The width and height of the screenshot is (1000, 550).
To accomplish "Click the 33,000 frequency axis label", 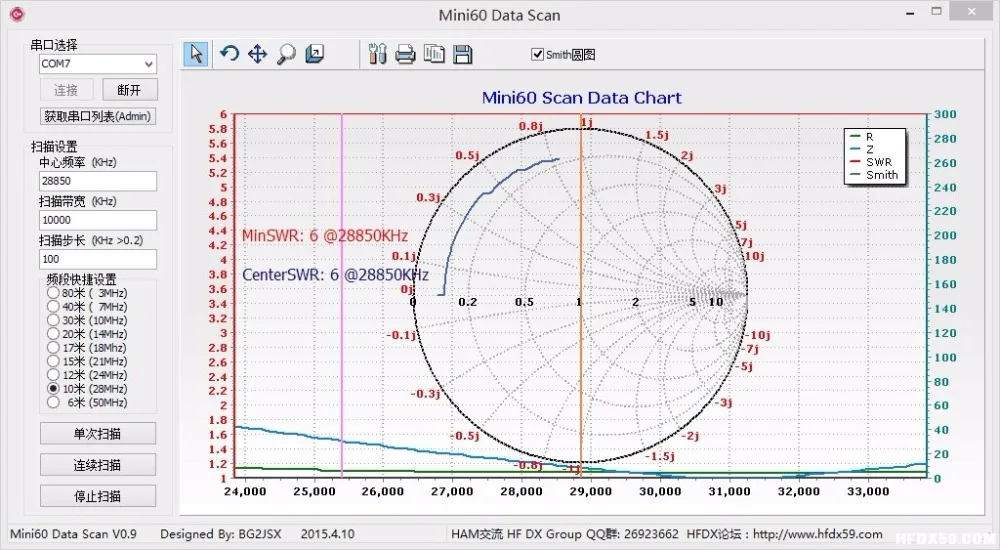I will tap(868, 491).
